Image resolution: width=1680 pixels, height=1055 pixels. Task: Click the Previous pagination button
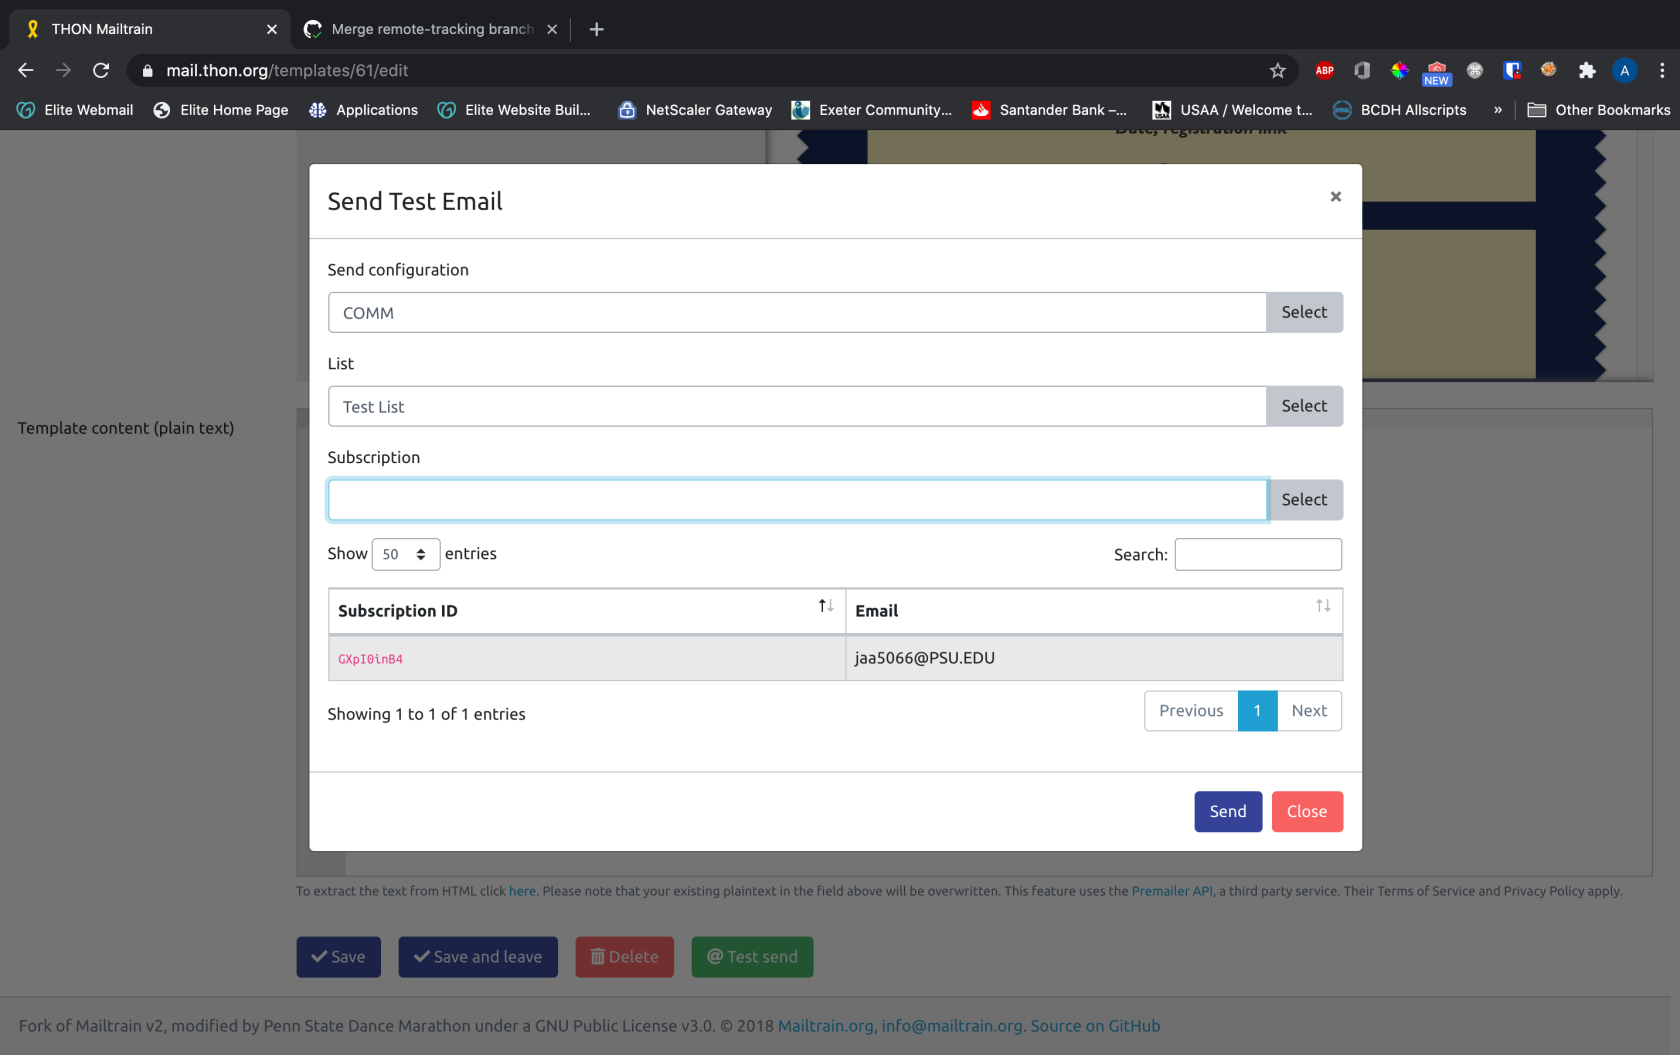pos(1191,711)
